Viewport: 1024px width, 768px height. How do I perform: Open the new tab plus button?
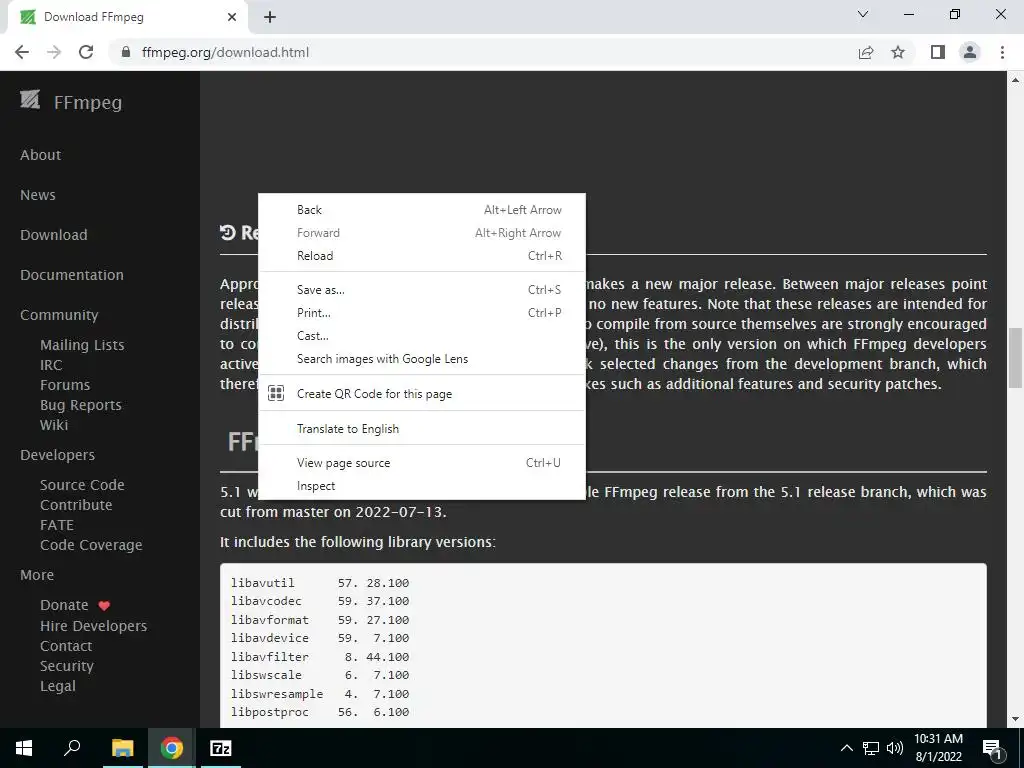(x=270, y=17)
